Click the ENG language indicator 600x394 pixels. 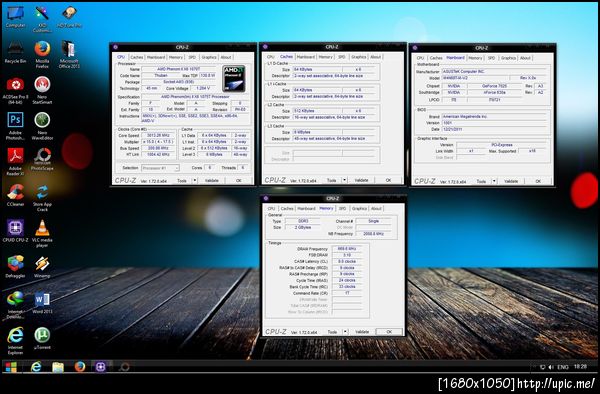pyautogui.click(x=562, y=367)
